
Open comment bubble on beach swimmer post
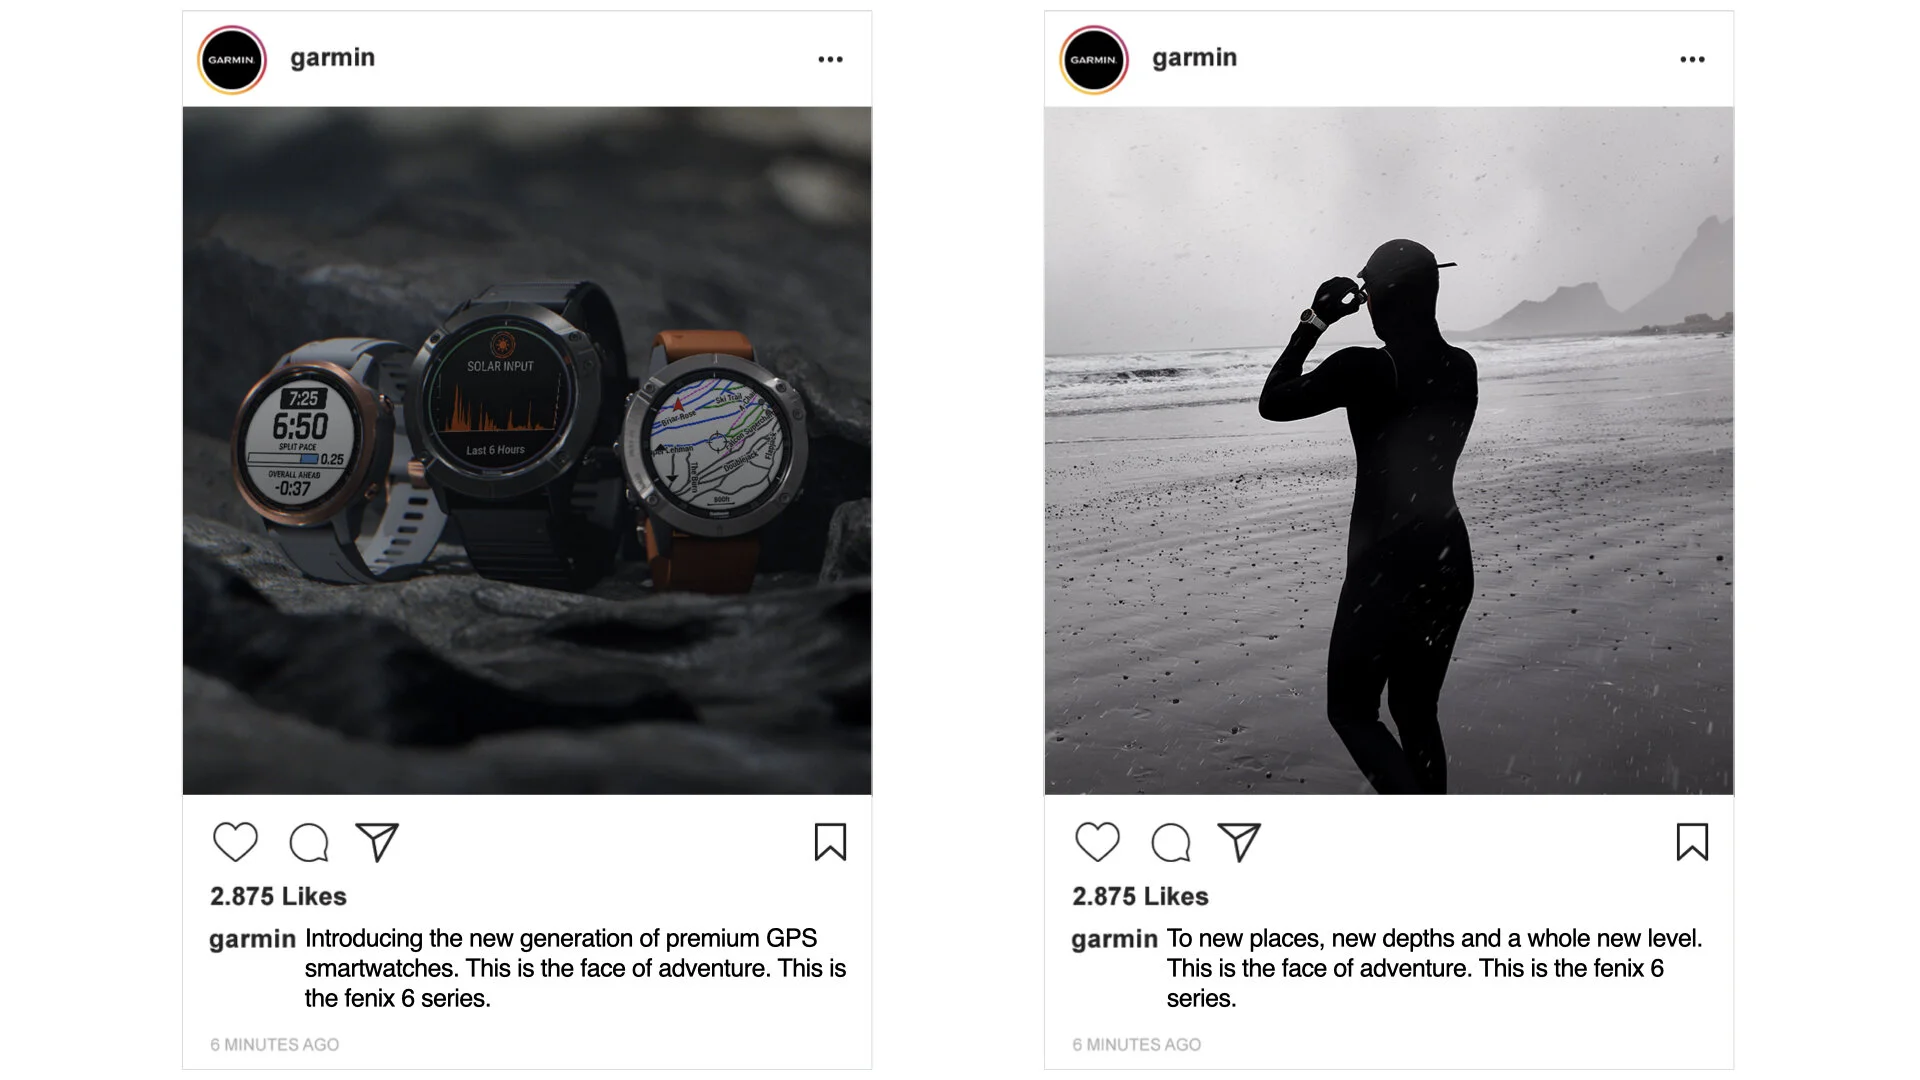coord(1171,843)
